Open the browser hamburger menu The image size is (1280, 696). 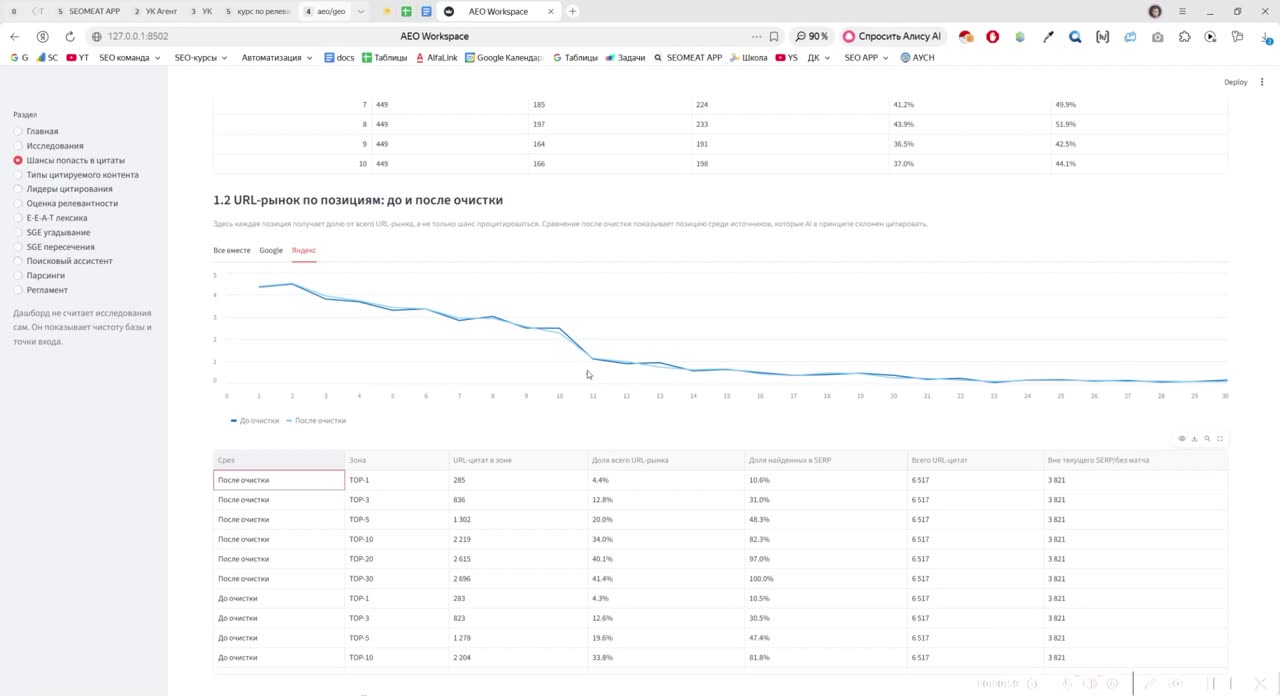(1183, 12)
